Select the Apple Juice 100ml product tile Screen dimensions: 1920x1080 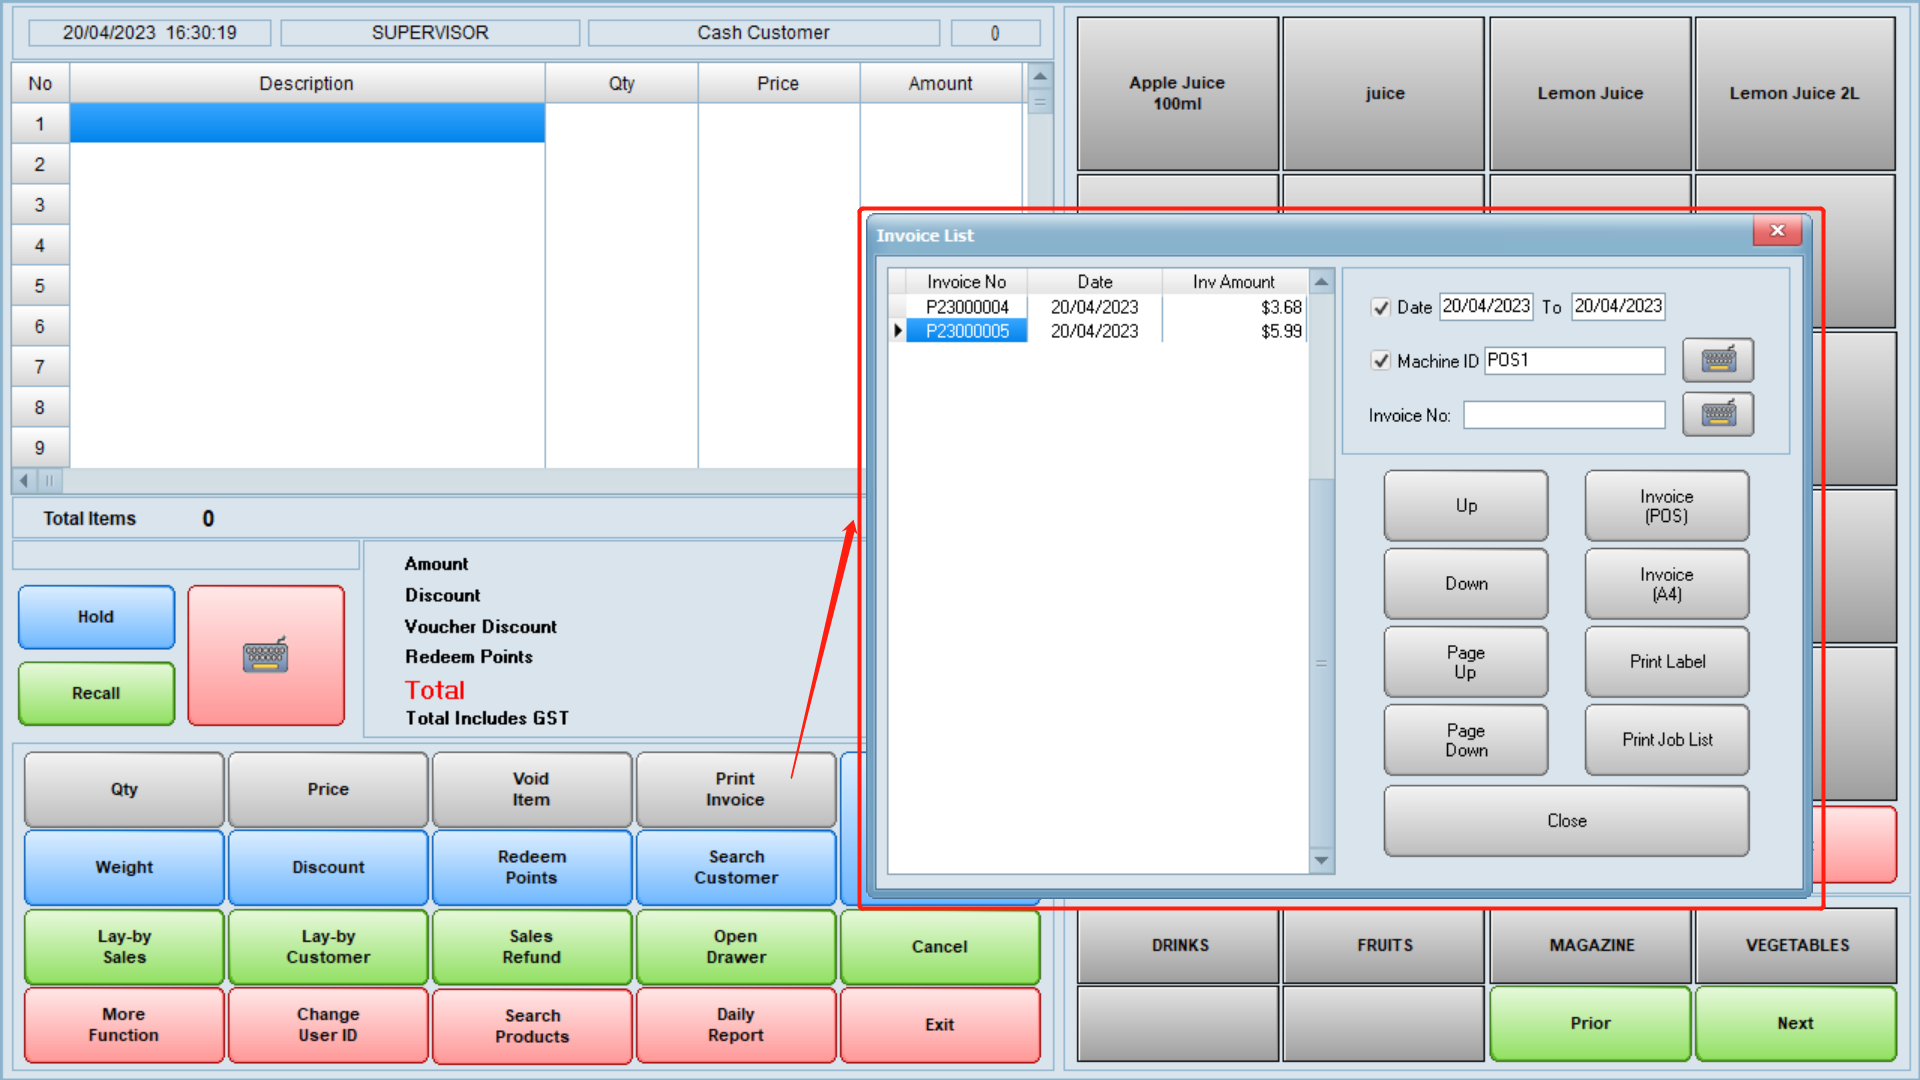1177,93
